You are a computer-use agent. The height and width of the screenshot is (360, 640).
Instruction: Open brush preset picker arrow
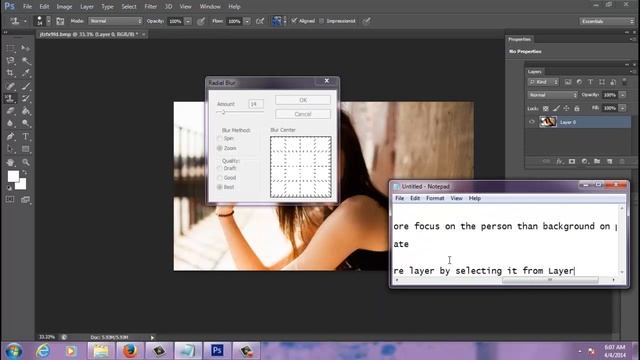(x=49, y=21)
